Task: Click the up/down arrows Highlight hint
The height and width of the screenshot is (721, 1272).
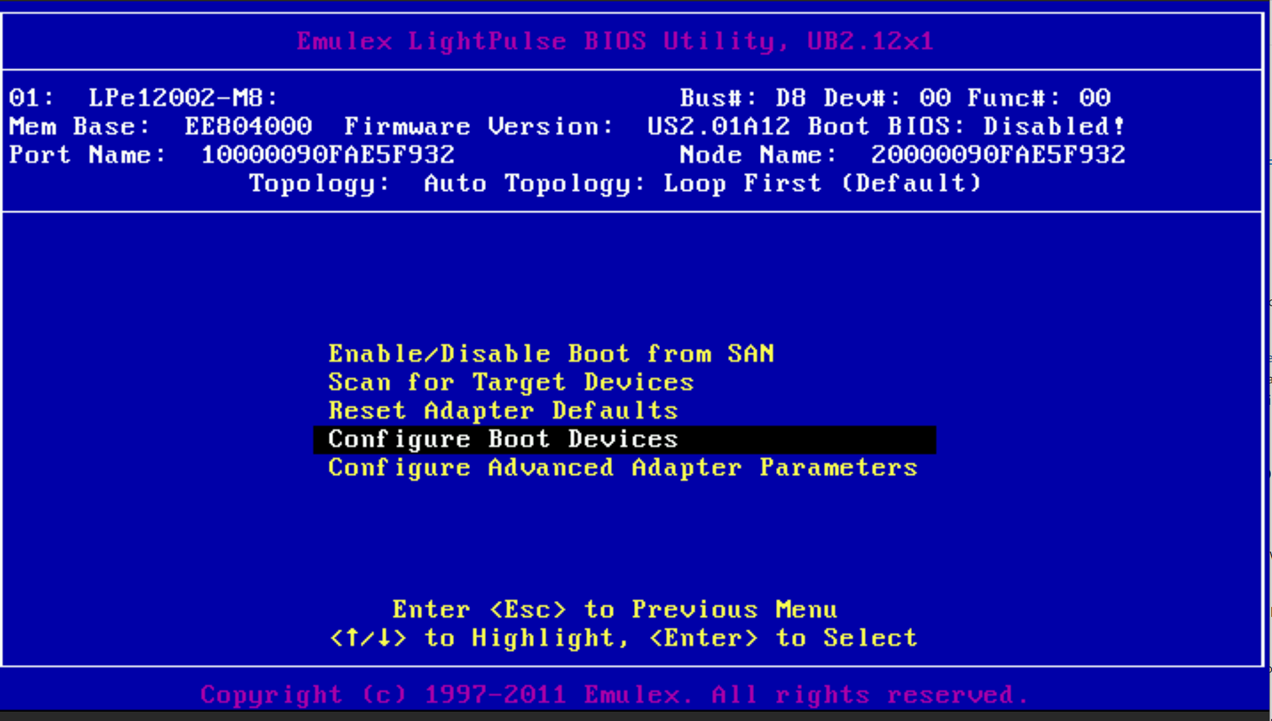Action: click(x=479, y=639)
